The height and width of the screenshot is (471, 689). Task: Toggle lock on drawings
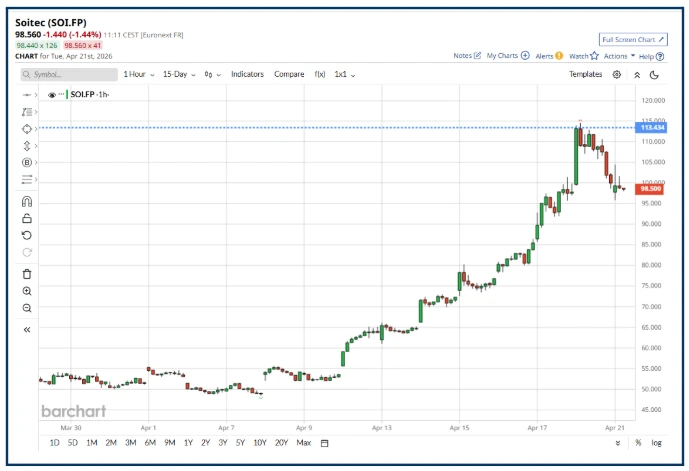[x=27, y=218]
